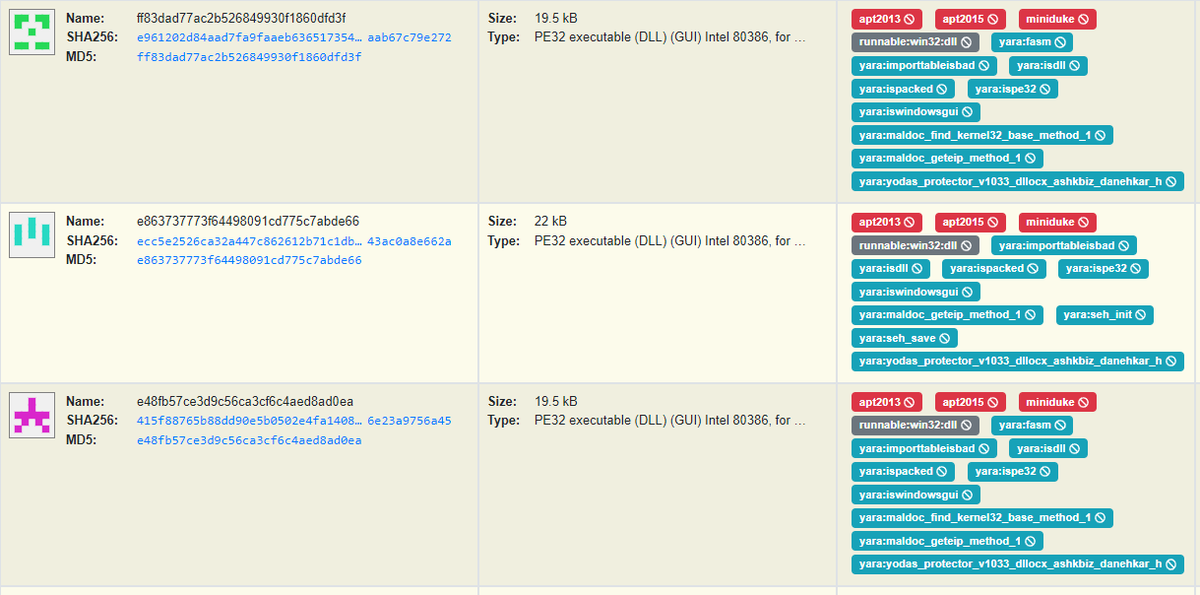Remove maldoc_find_kernel32_base_method_1 tag from ff83dad7 sample
1200x595 pixels.
pyautogui.click(x=1100, y=135)
